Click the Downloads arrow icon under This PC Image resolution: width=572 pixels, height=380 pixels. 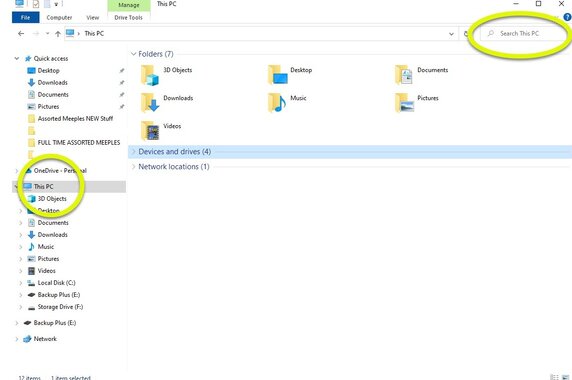[x=31, y=234]
